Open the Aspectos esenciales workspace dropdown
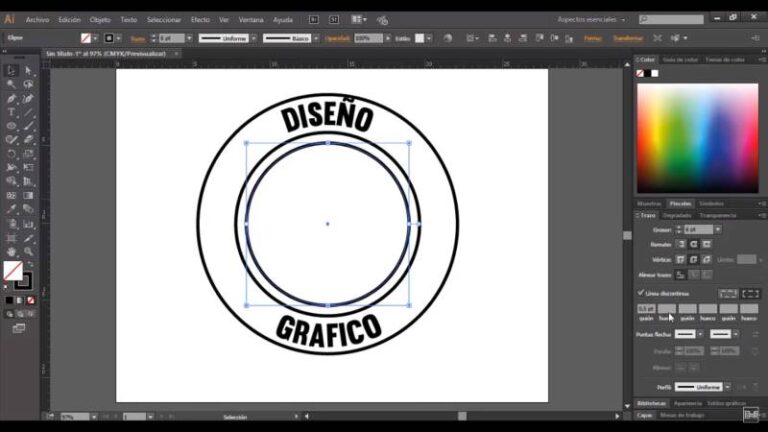Image resolution: width=768 pixels, height=432 pixels. point(591,20)
